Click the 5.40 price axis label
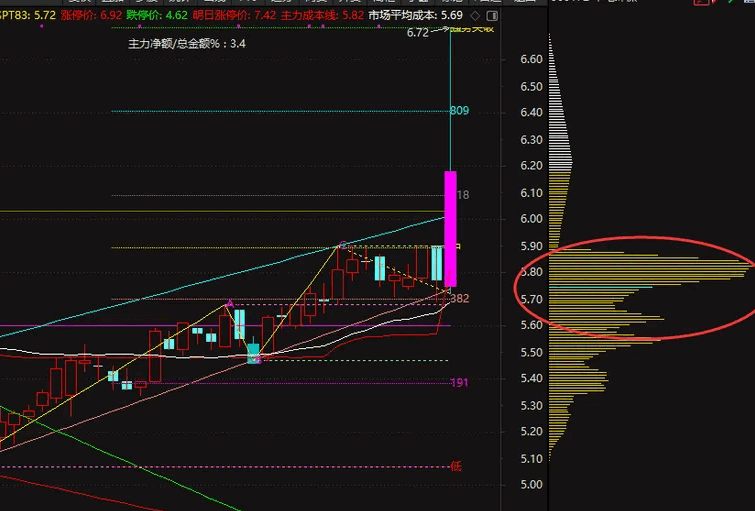 point(532,378)
